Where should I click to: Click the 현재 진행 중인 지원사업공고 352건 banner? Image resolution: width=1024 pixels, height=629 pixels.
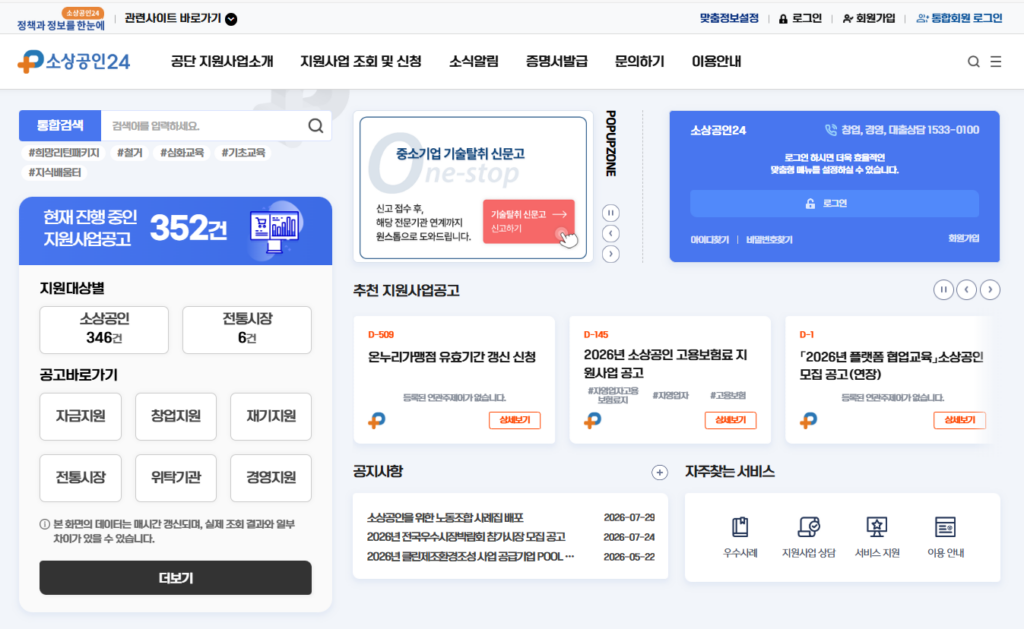176,231
